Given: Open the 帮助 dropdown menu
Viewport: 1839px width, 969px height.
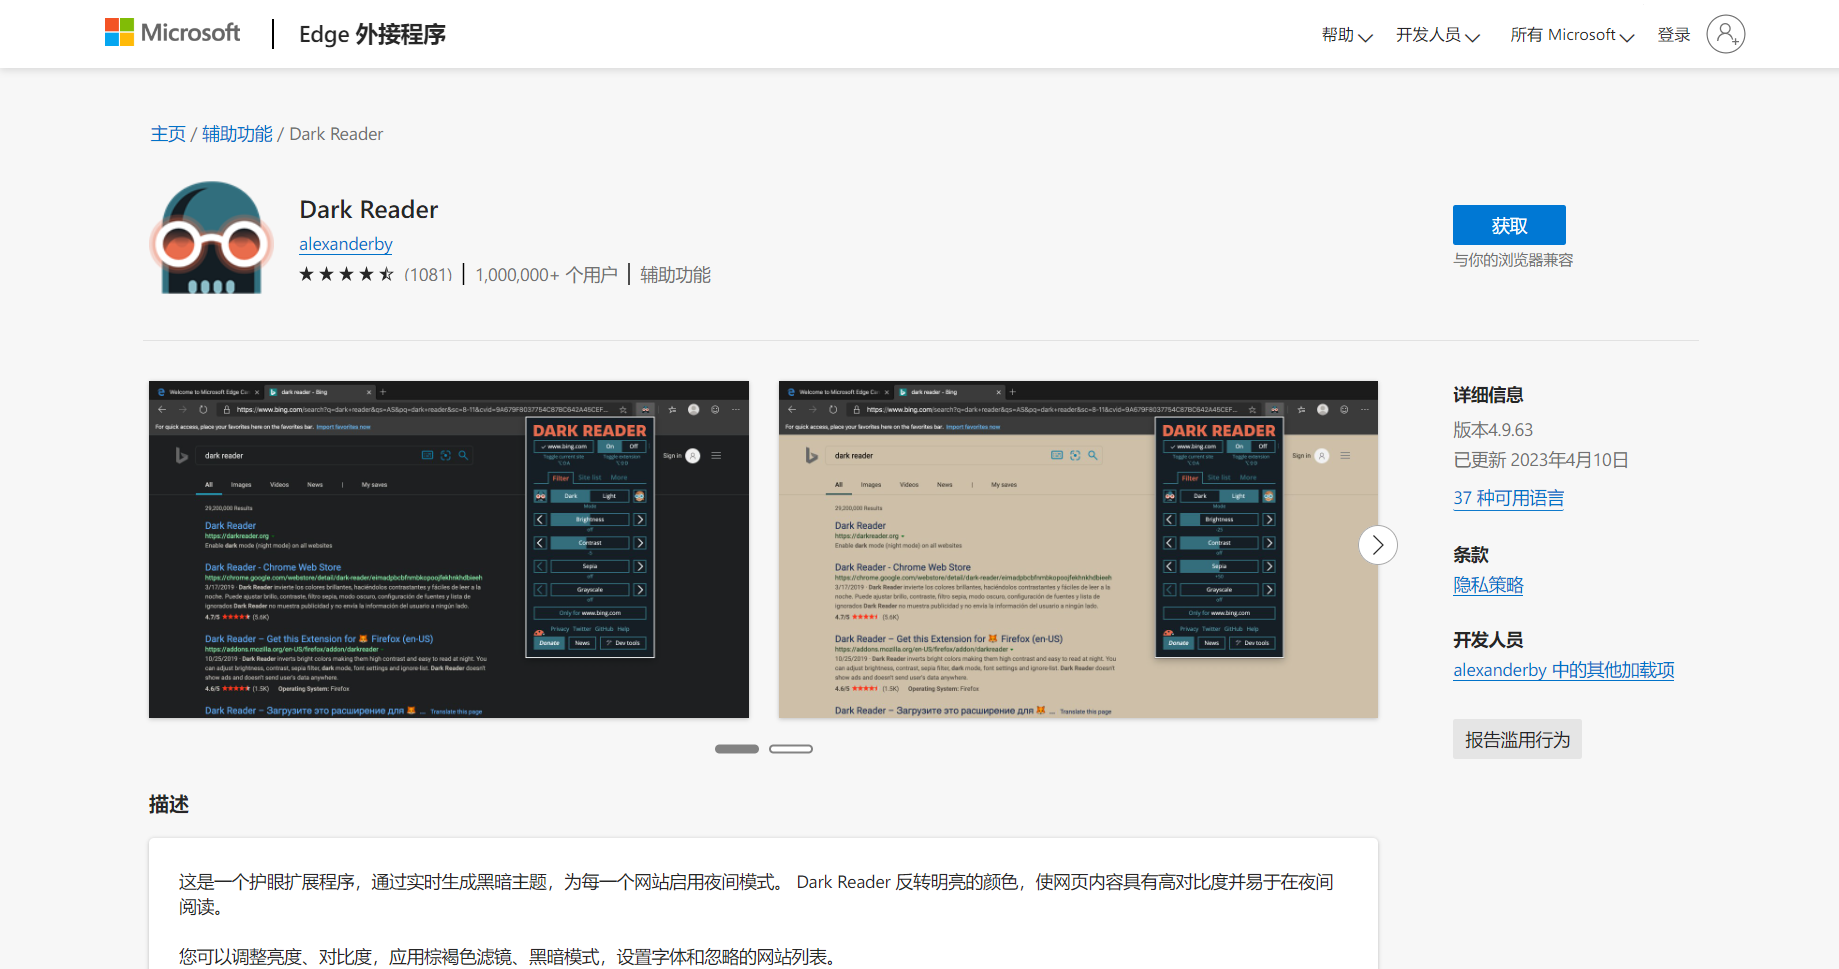Looking at the screenshot, I should 1345,34.
